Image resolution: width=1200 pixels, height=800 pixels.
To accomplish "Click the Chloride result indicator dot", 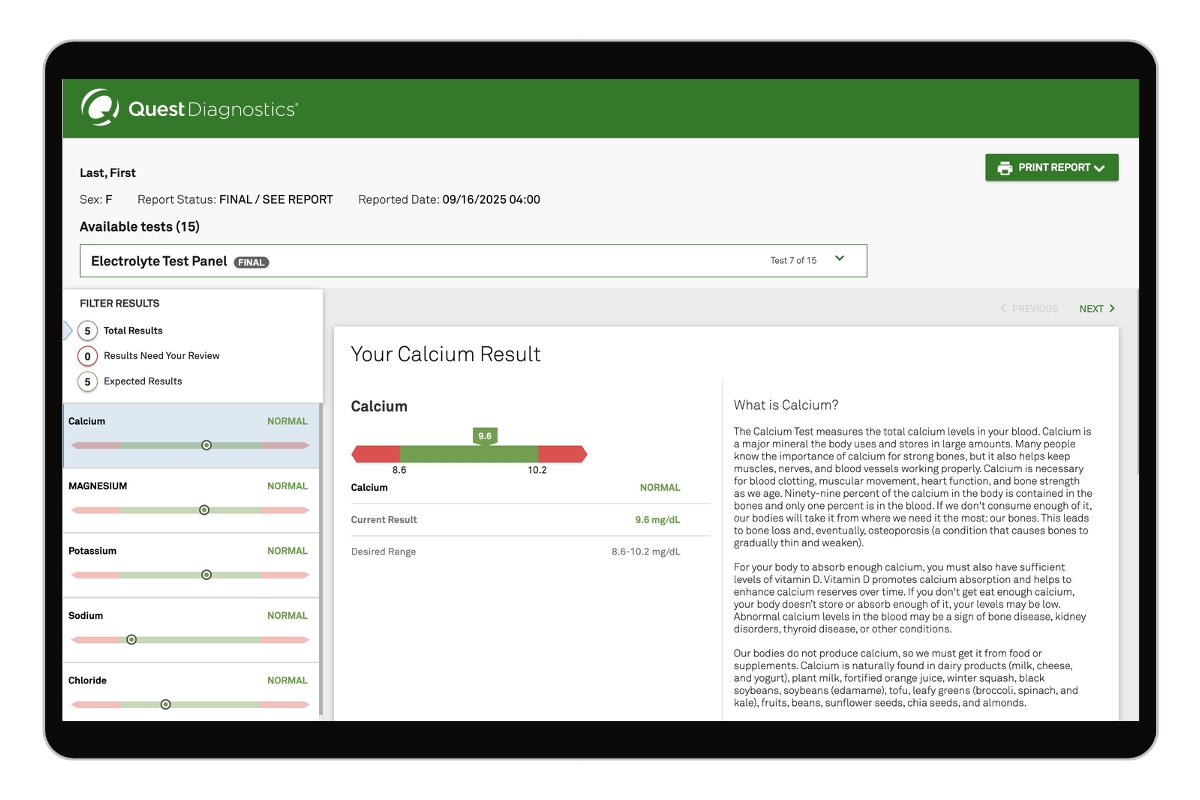I will 166,704.
